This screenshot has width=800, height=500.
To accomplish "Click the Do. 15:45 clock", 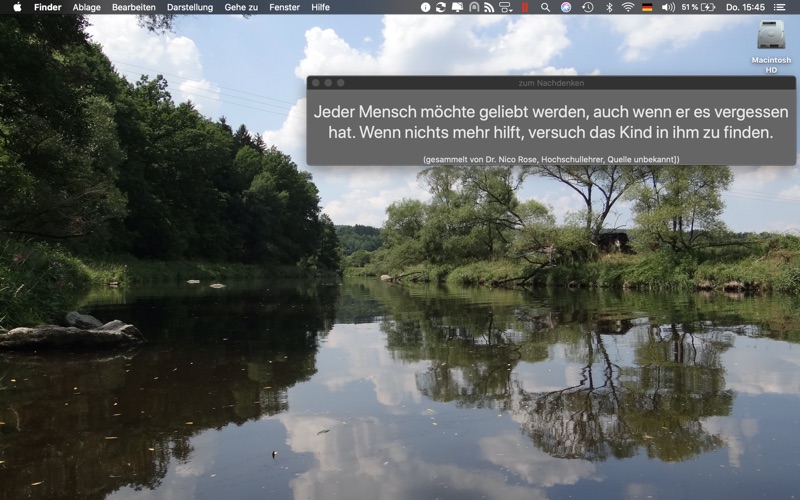I will coord(745,7).
